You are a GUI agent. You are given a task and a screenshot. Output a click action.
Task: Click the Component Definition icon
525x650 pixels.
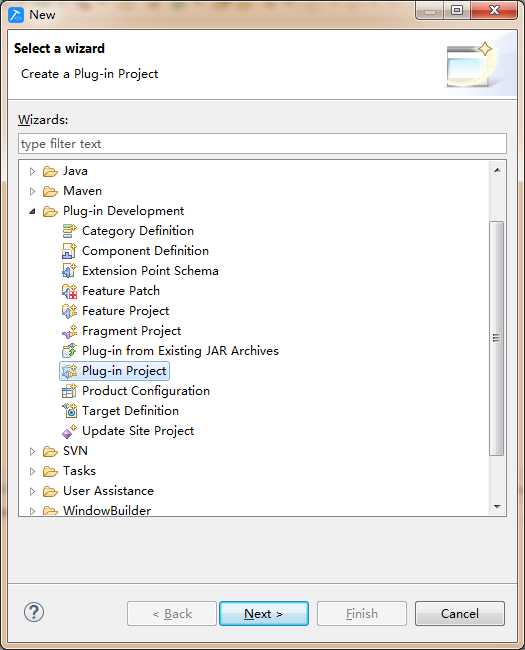(x=69, y=251)
